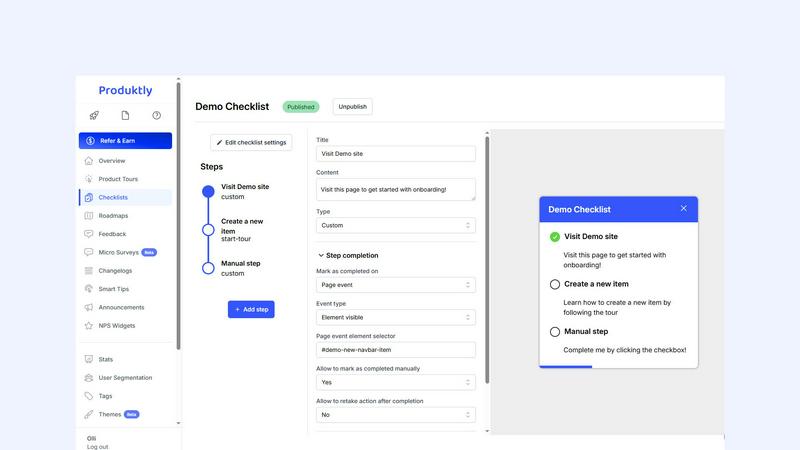The image size is (800, 450).
Task: Click the checklist progress bar in preview
Action: click(618, 366)
